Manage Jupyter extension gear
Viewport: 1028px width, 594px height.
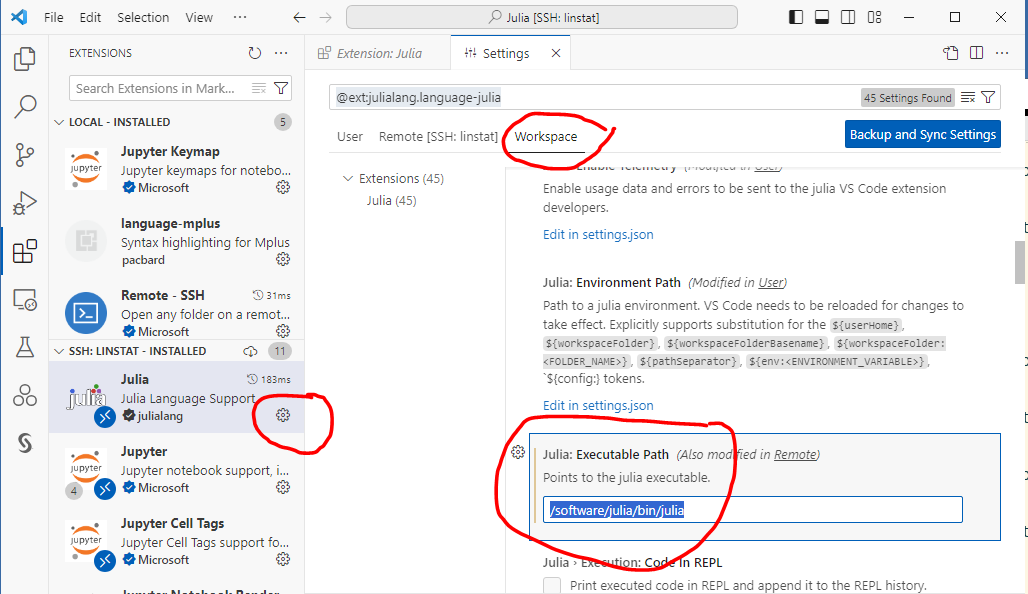pyautogui.click(x=283, y=487)
